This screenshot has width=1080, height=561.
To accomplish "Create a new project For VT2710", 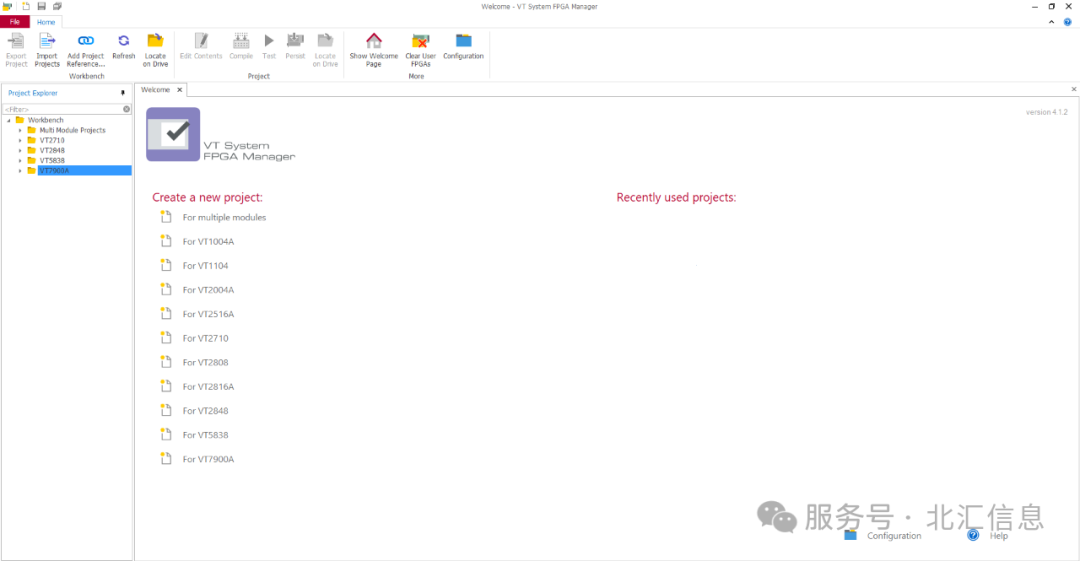I will (205, 338).
